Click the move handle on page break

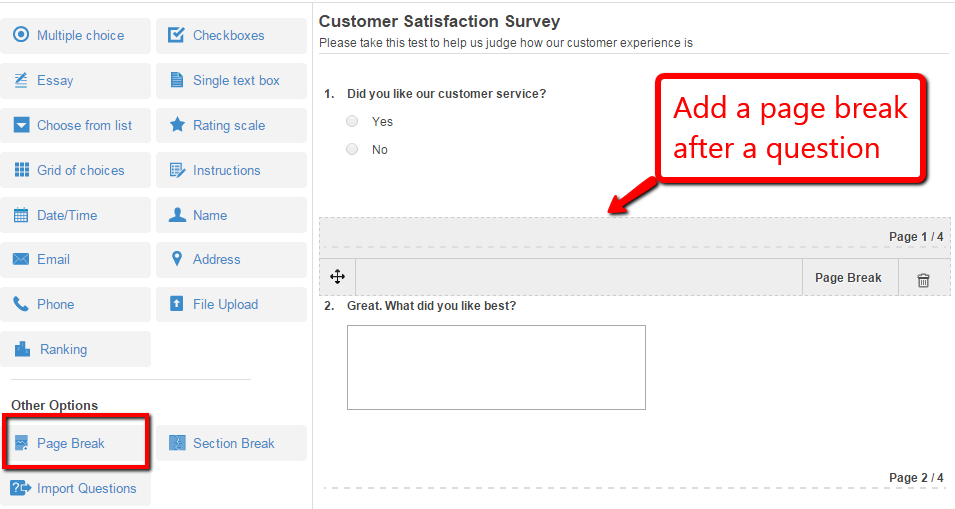click(x=338, y=277)
